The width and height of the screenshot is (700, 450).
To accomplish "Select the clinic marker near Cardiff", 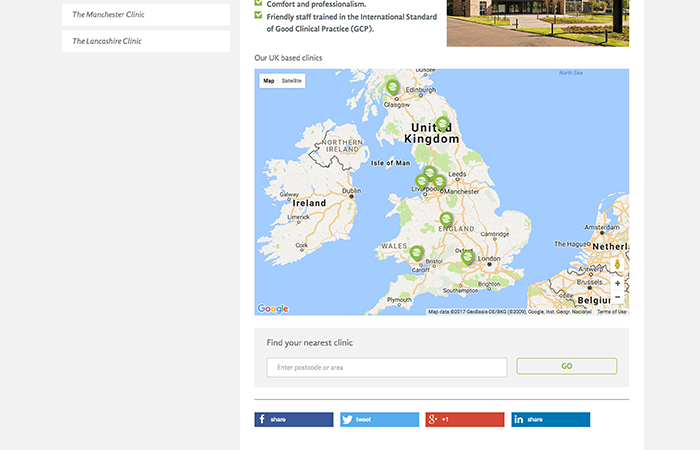I will pos(416,254).
